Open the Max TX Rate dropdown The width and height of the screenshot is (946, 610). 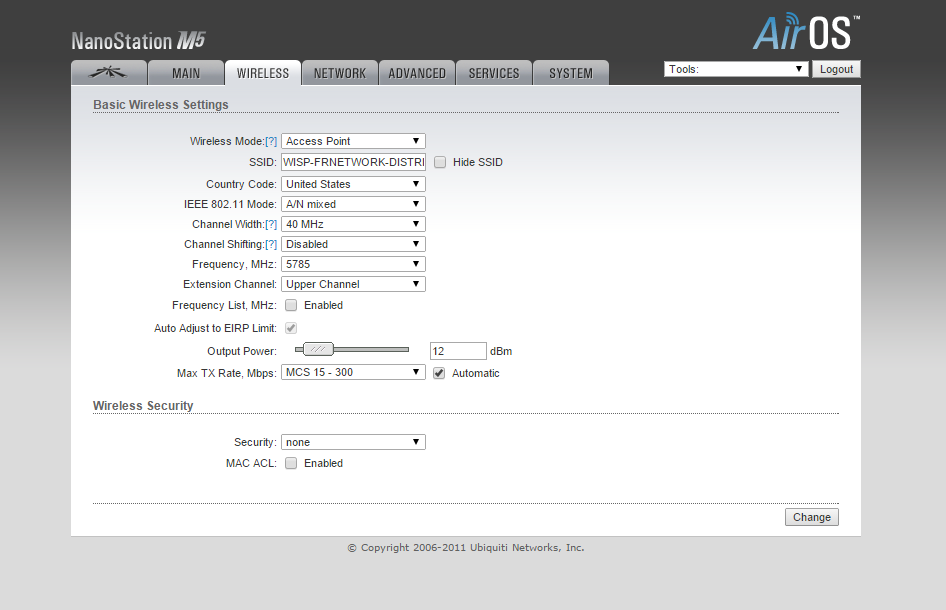click(x=354, y=372)
